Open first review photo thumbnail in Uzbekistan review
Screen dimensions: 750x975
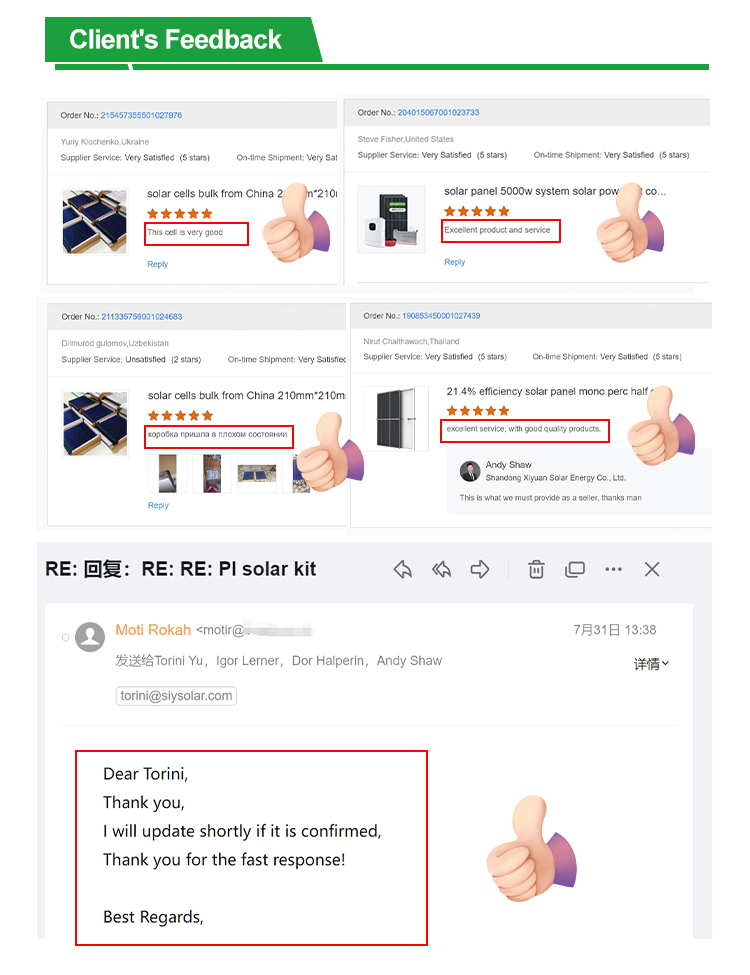(167, 474)
